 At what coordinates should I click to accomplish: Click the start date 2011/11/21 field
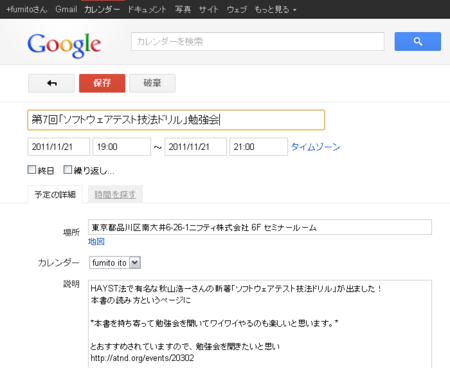pyautogui.click(x=59, y=147)
